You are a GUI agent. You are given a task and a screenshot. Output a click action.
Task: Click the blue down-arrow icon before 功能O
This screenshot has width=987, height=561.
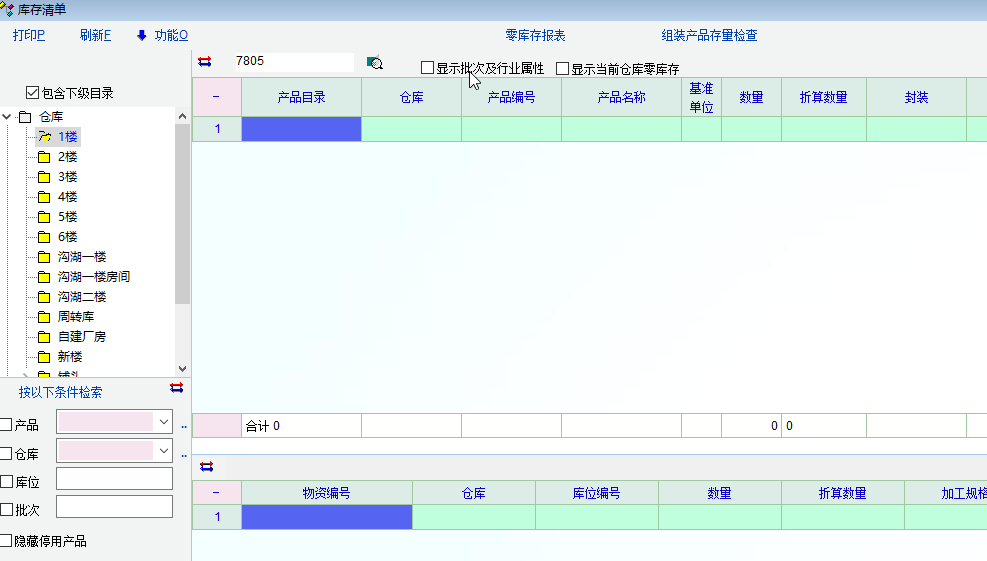coord(142,35)
